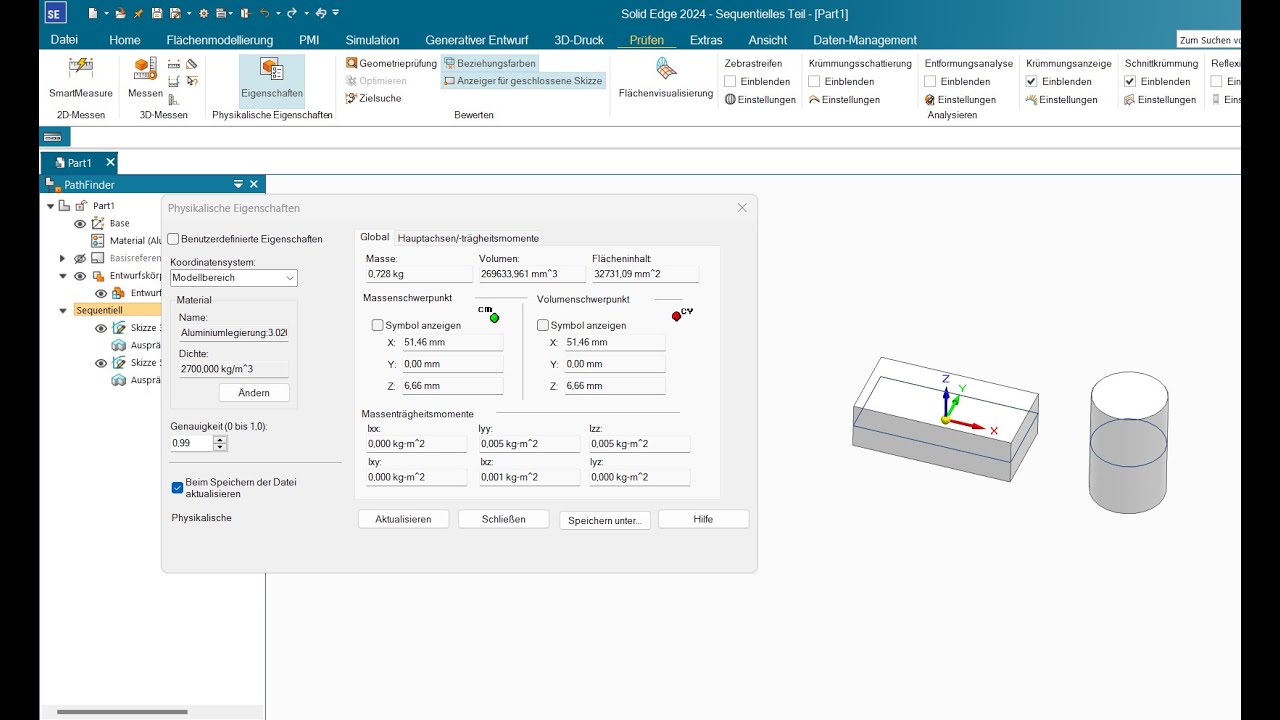Screen dimensions: 1280x720
Task: Collapse the Part1 tree node
Action: (x=50, y=206)
